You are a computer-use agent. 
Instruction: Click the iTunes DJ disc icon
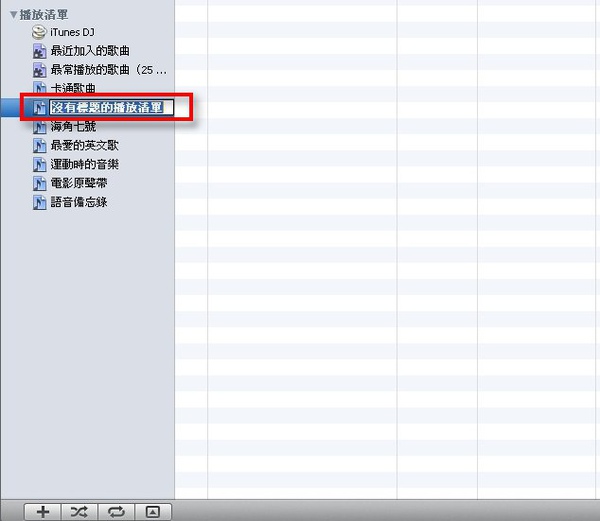[39, 32]
